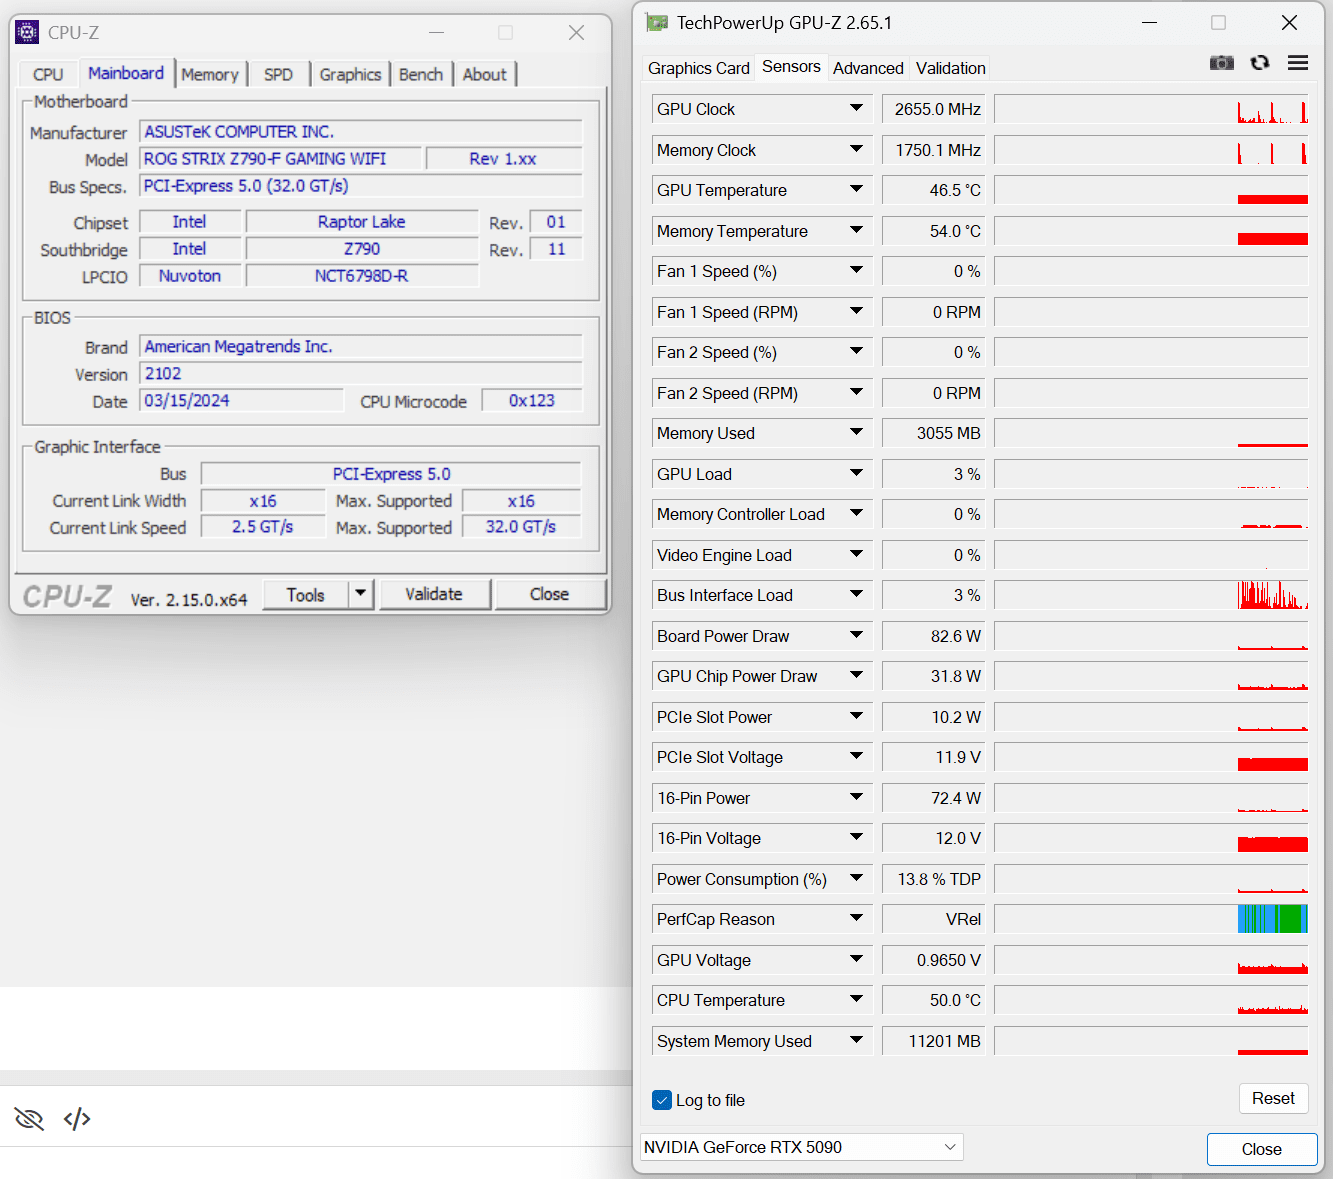Open the Fan 2 Speed (RPM) dropdown
1333x1179 pixels.
tap(856, 392)
